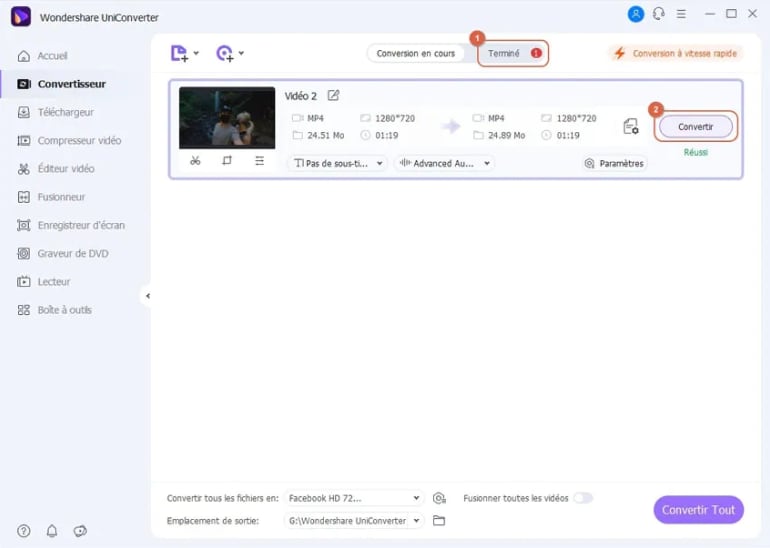Expand the Facebook HD 72 format dropdown

(x=354, y=498)
